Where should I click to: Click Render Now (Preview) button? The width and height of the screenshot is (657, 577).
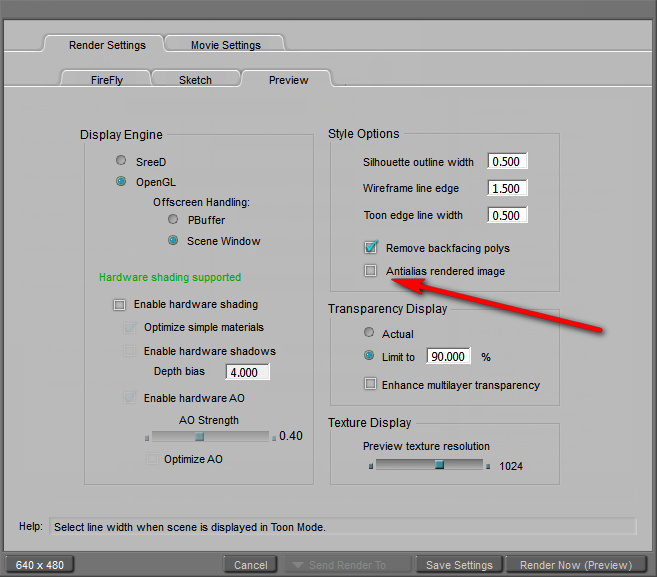click(x=576, y=565)
